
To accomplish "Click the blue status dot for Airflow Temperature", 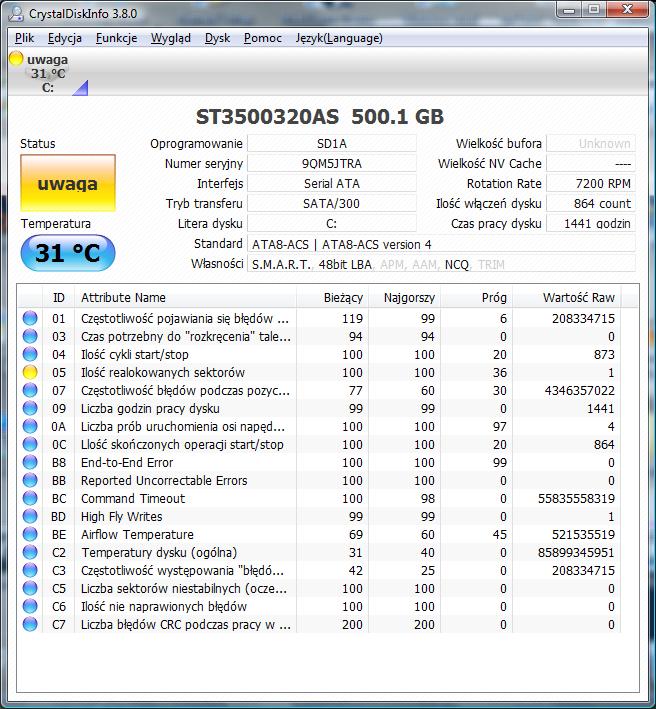I will click(x=30, y=534).
